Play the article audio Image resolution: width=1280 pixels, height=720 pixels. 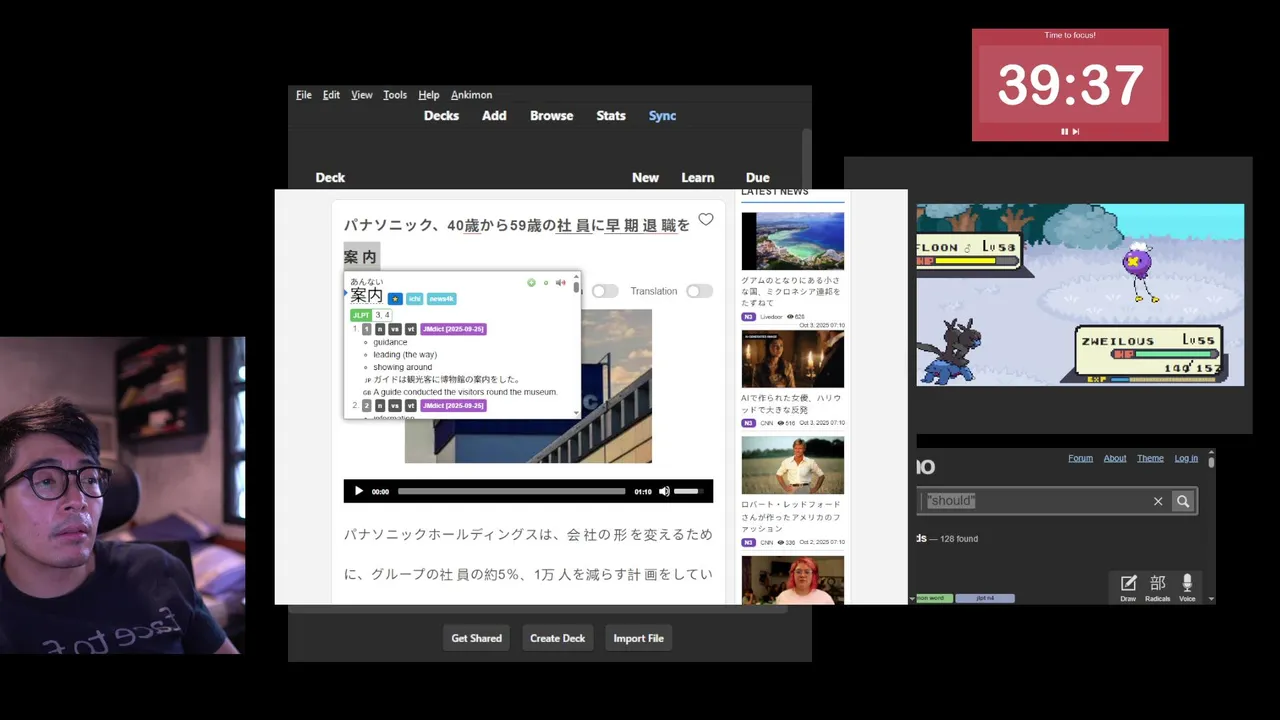coord(359,491)
